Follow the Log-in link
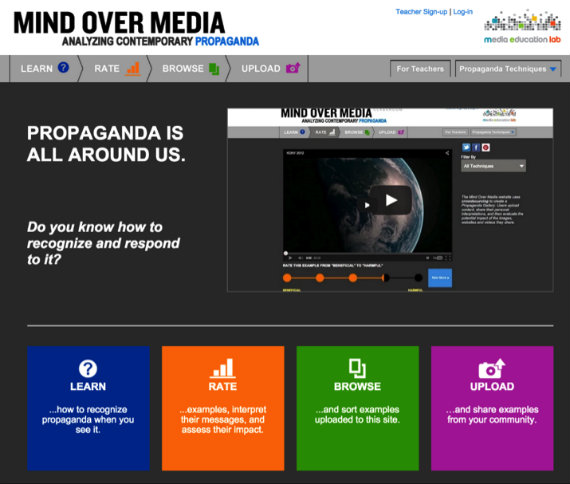The height and width of the screenshot is (484, 570). point(463,12)
